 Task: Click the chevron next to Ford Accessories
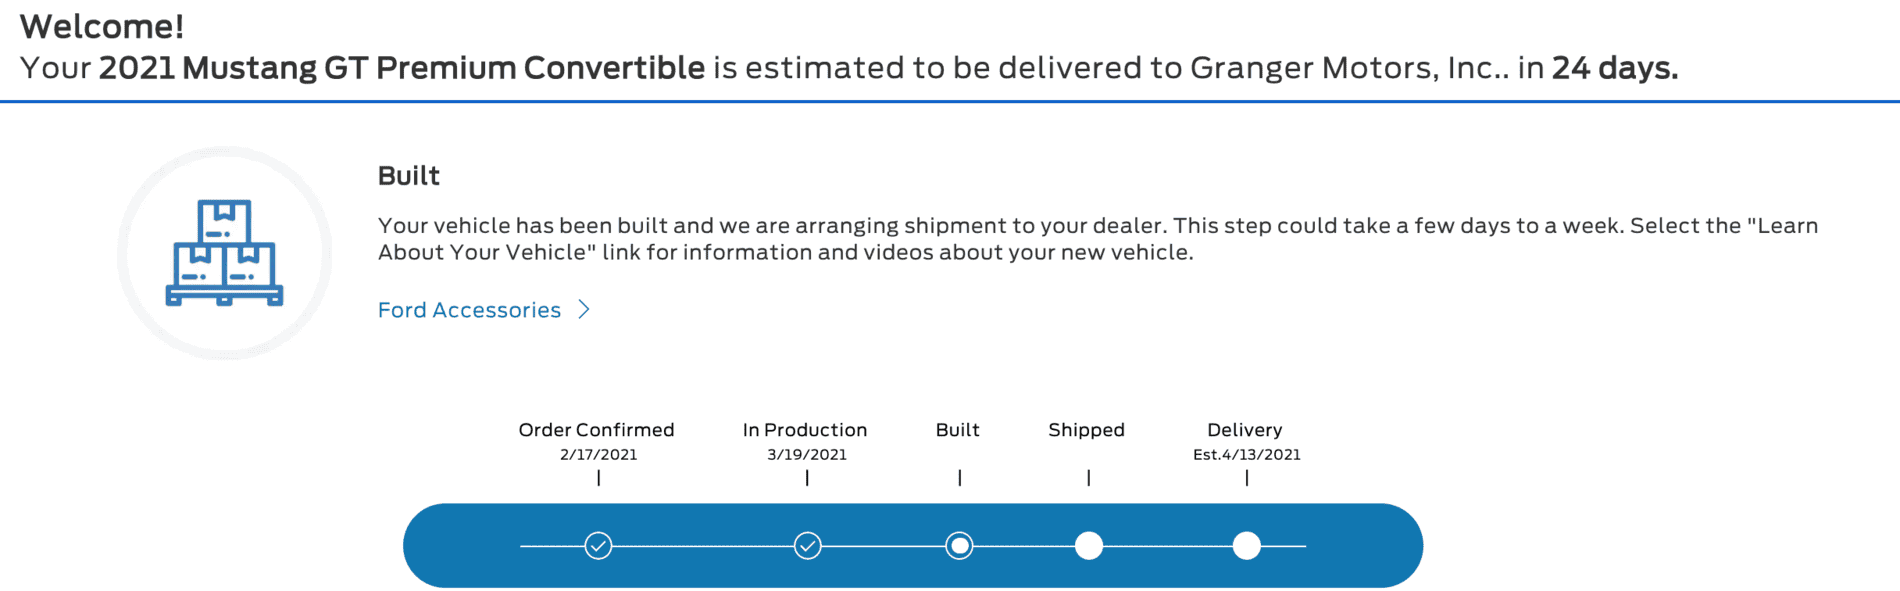584,310
